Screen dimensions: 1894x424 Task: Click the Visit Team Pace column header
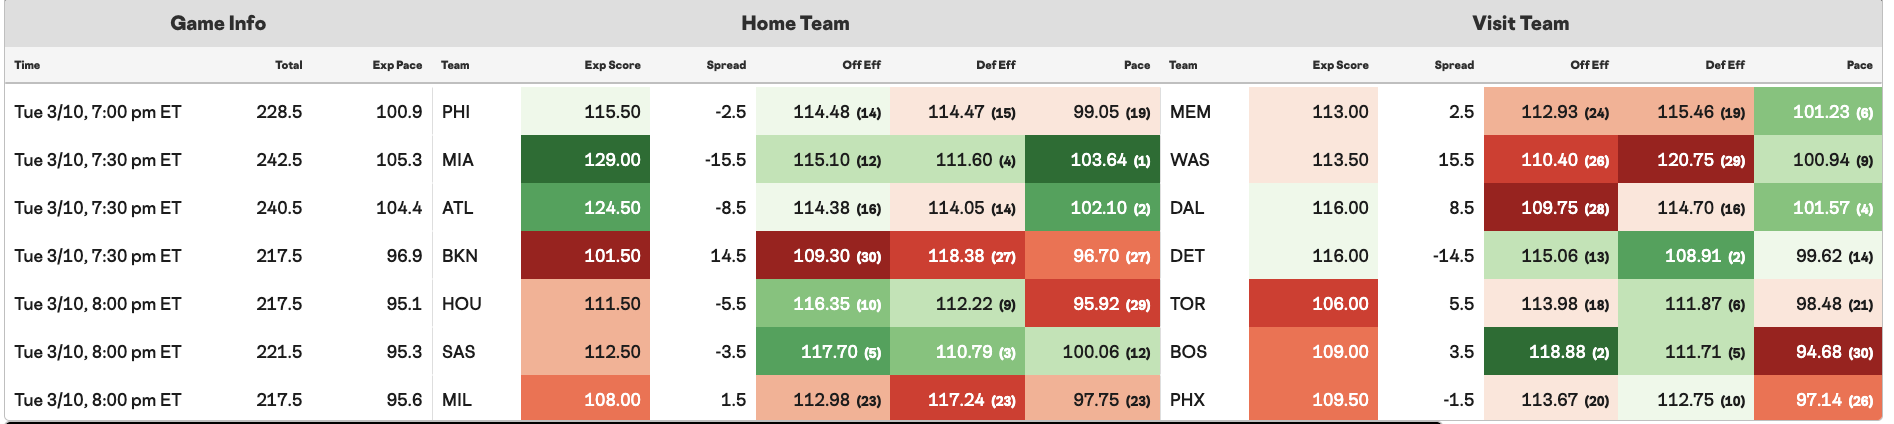point(1859,65)
